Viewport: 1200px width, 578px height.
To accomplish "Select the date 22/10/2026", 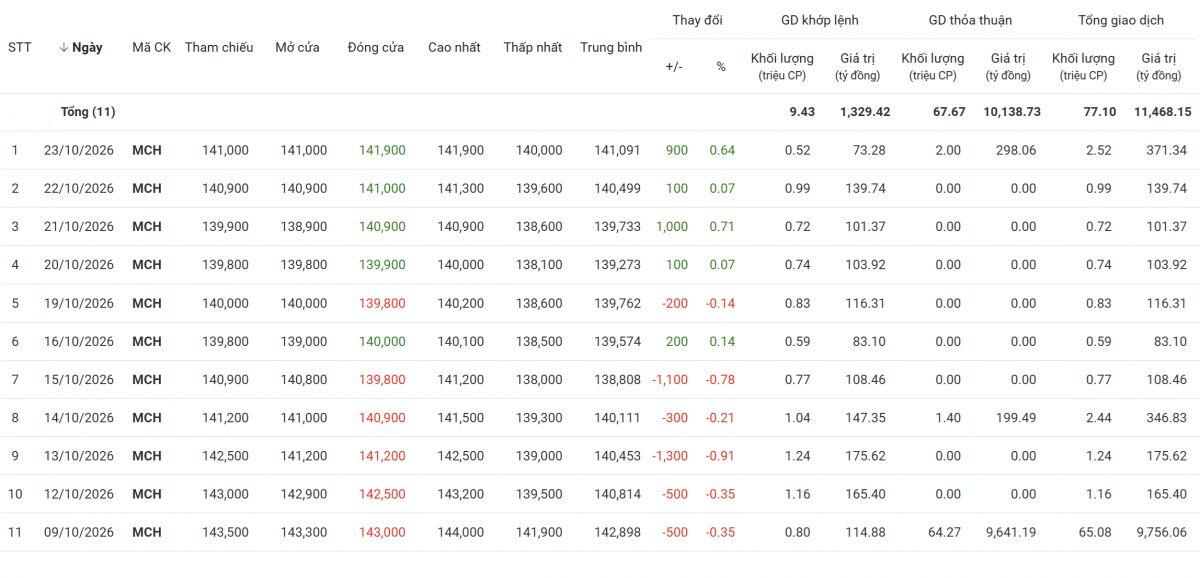I will [79, 188].
